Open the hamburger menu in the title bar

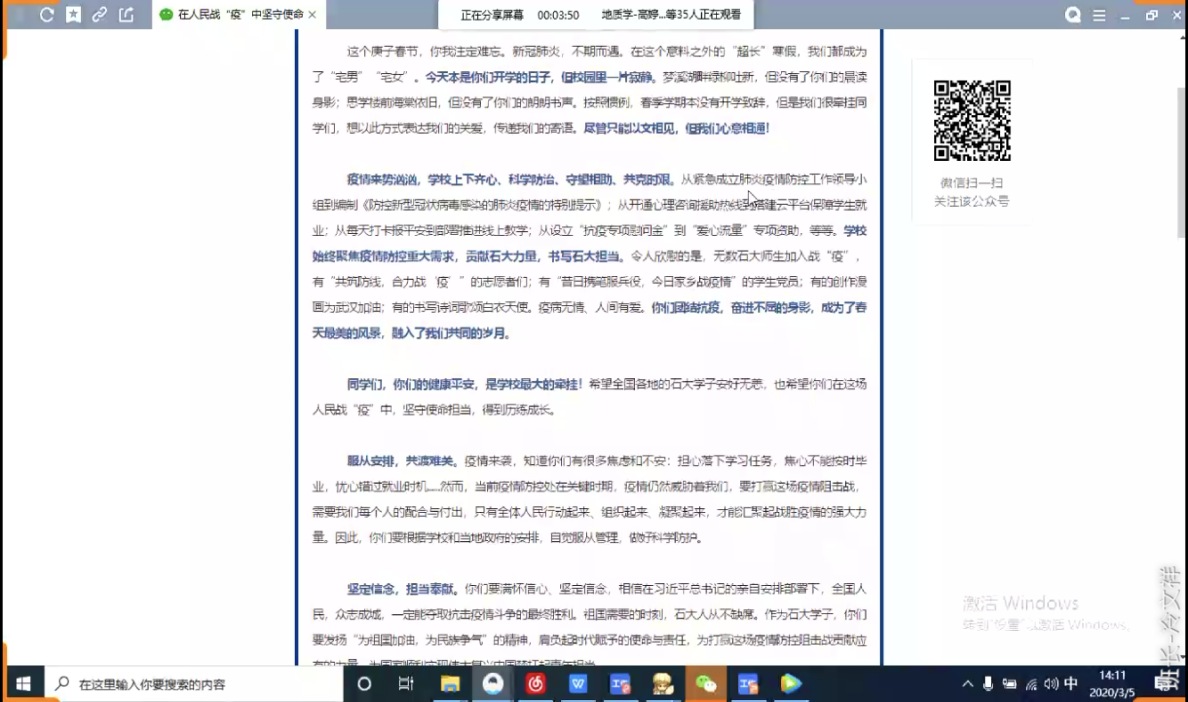click(1100, 15)
